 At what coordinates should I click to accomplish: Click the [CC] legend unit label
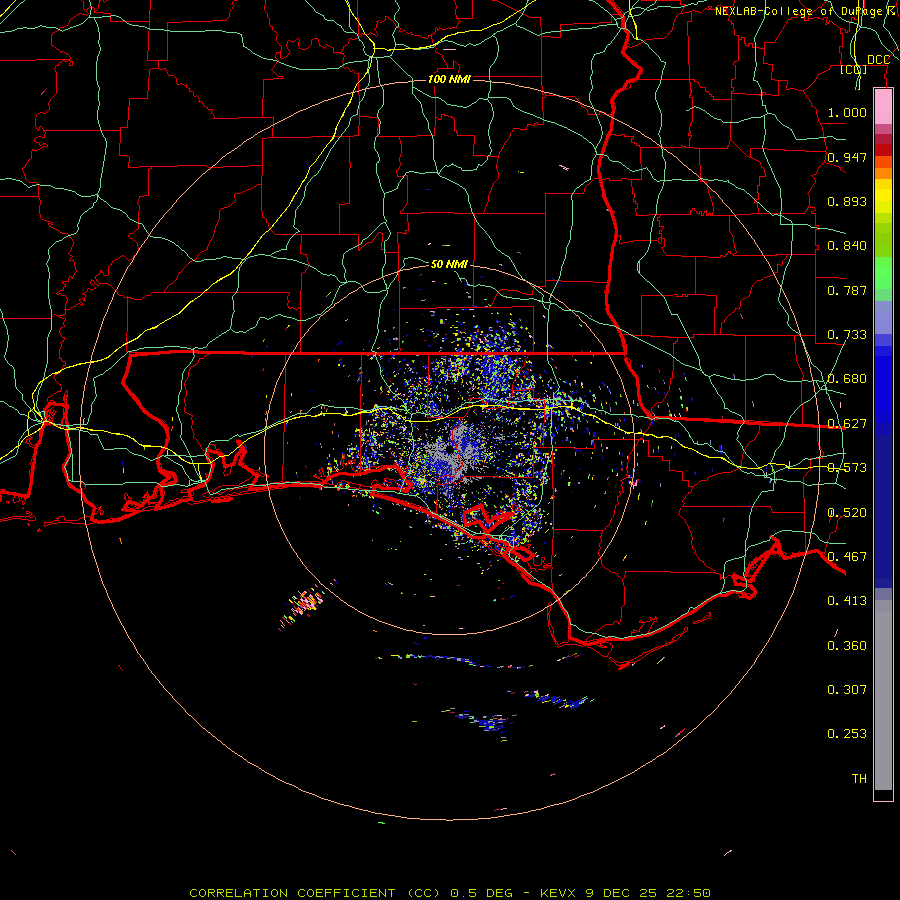pyautogui.click(x=854, y=69)
